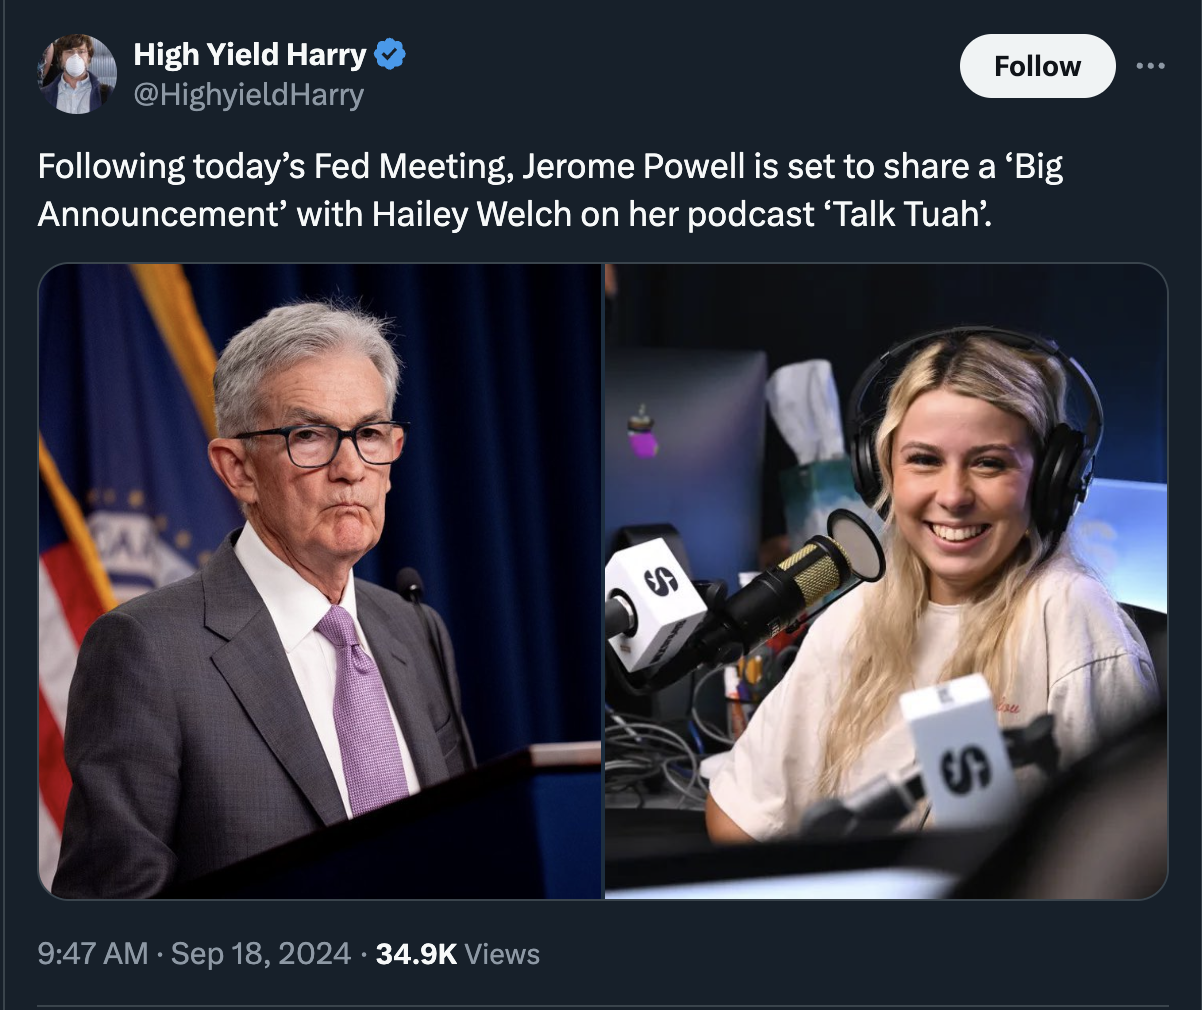Viewport: 1202px width, 1010px height.
Task: Open the High Yield Harry display name
Action: click(x=250, y=54)
